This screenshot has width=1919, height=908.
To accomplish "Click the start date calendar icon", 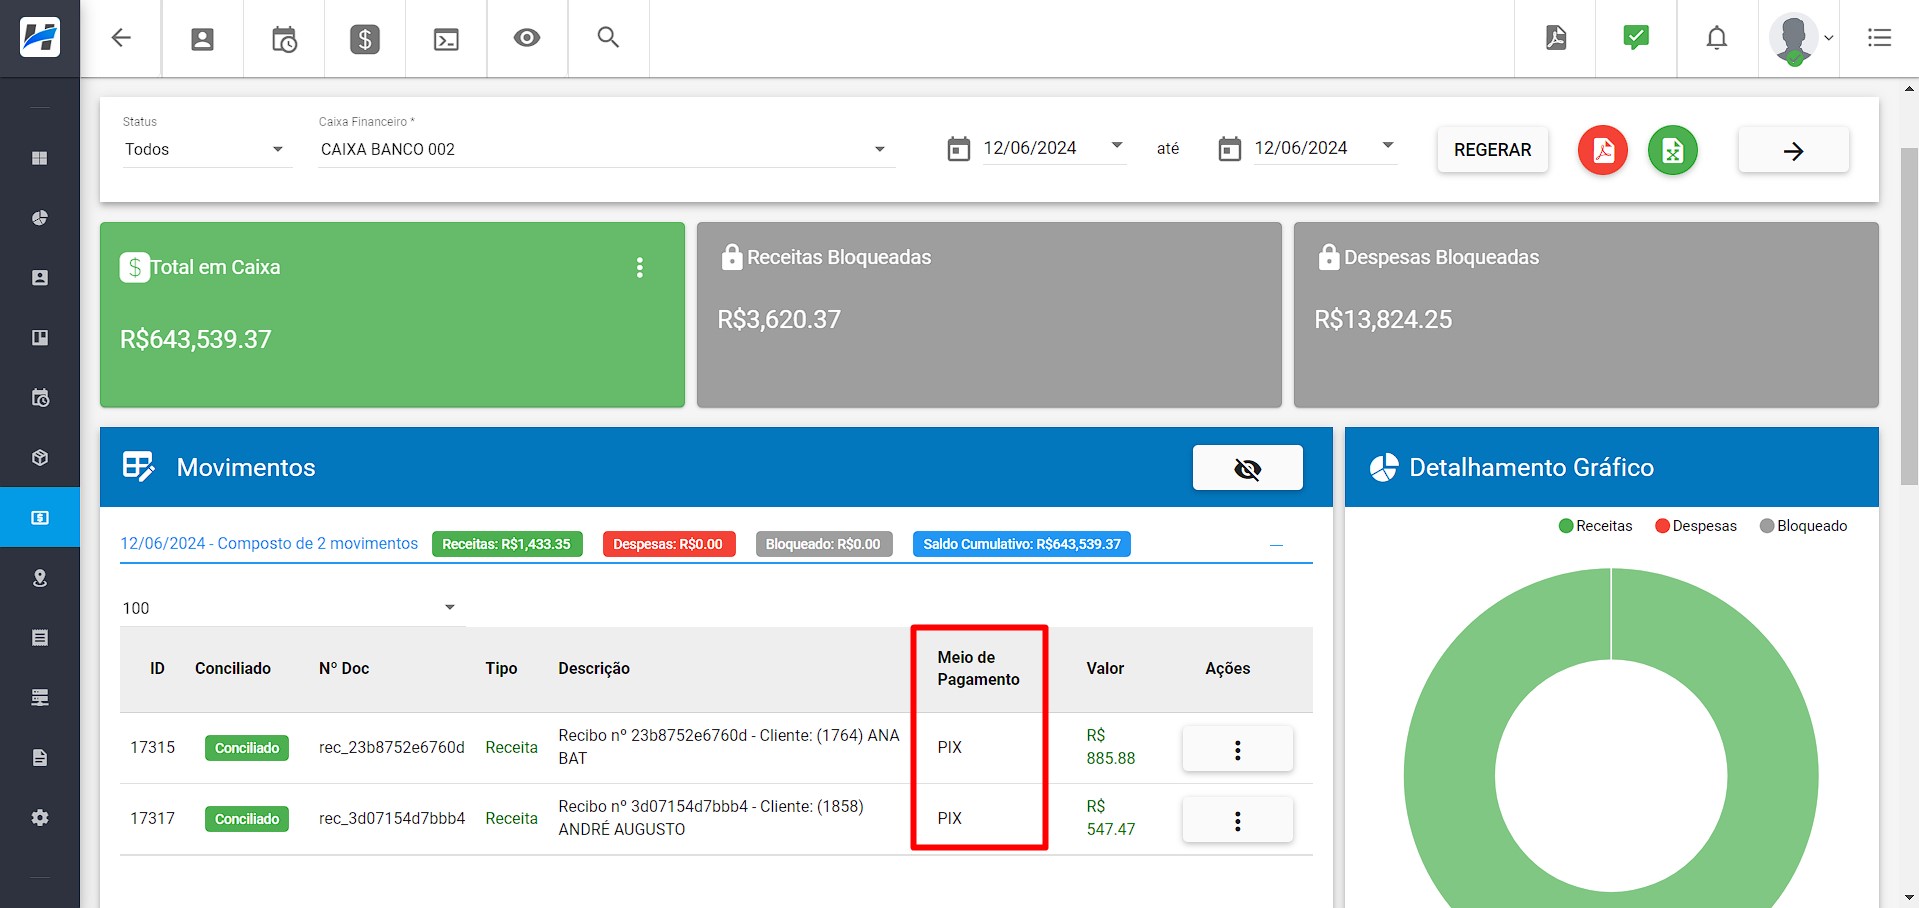I will coord(958,149).
